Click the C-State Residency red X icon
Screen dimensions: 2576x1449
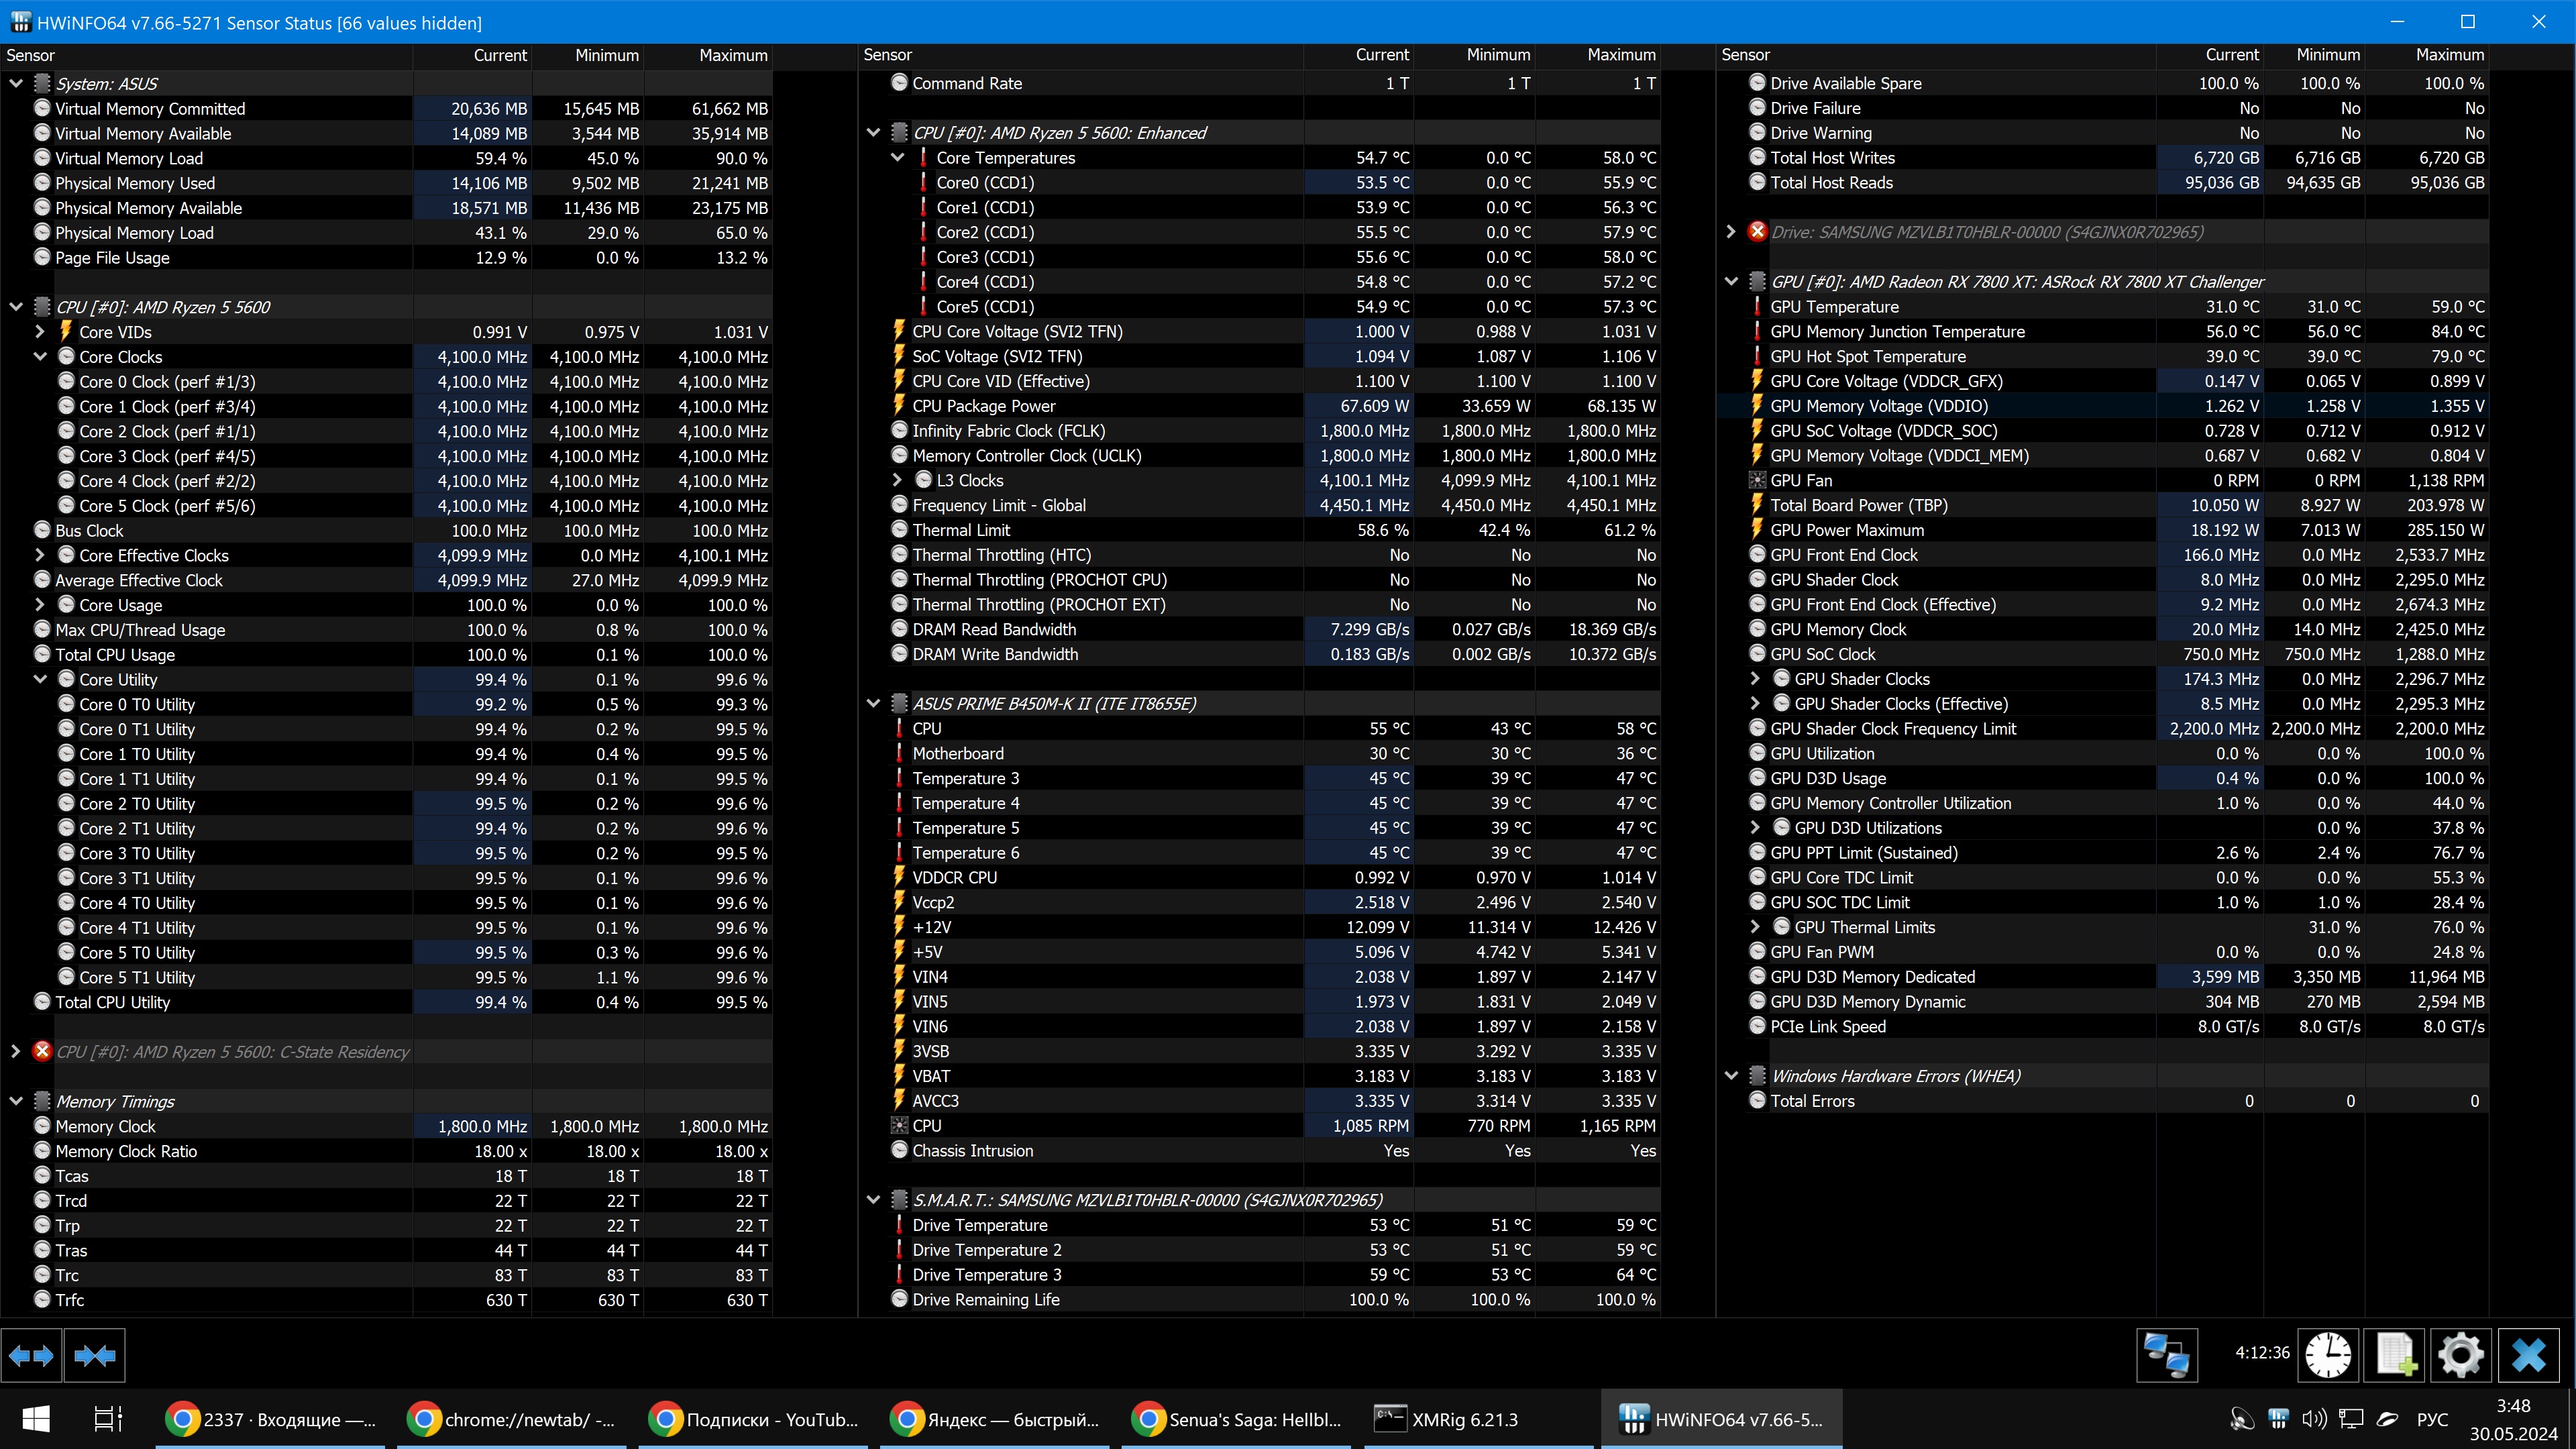tap(42, 1051)
